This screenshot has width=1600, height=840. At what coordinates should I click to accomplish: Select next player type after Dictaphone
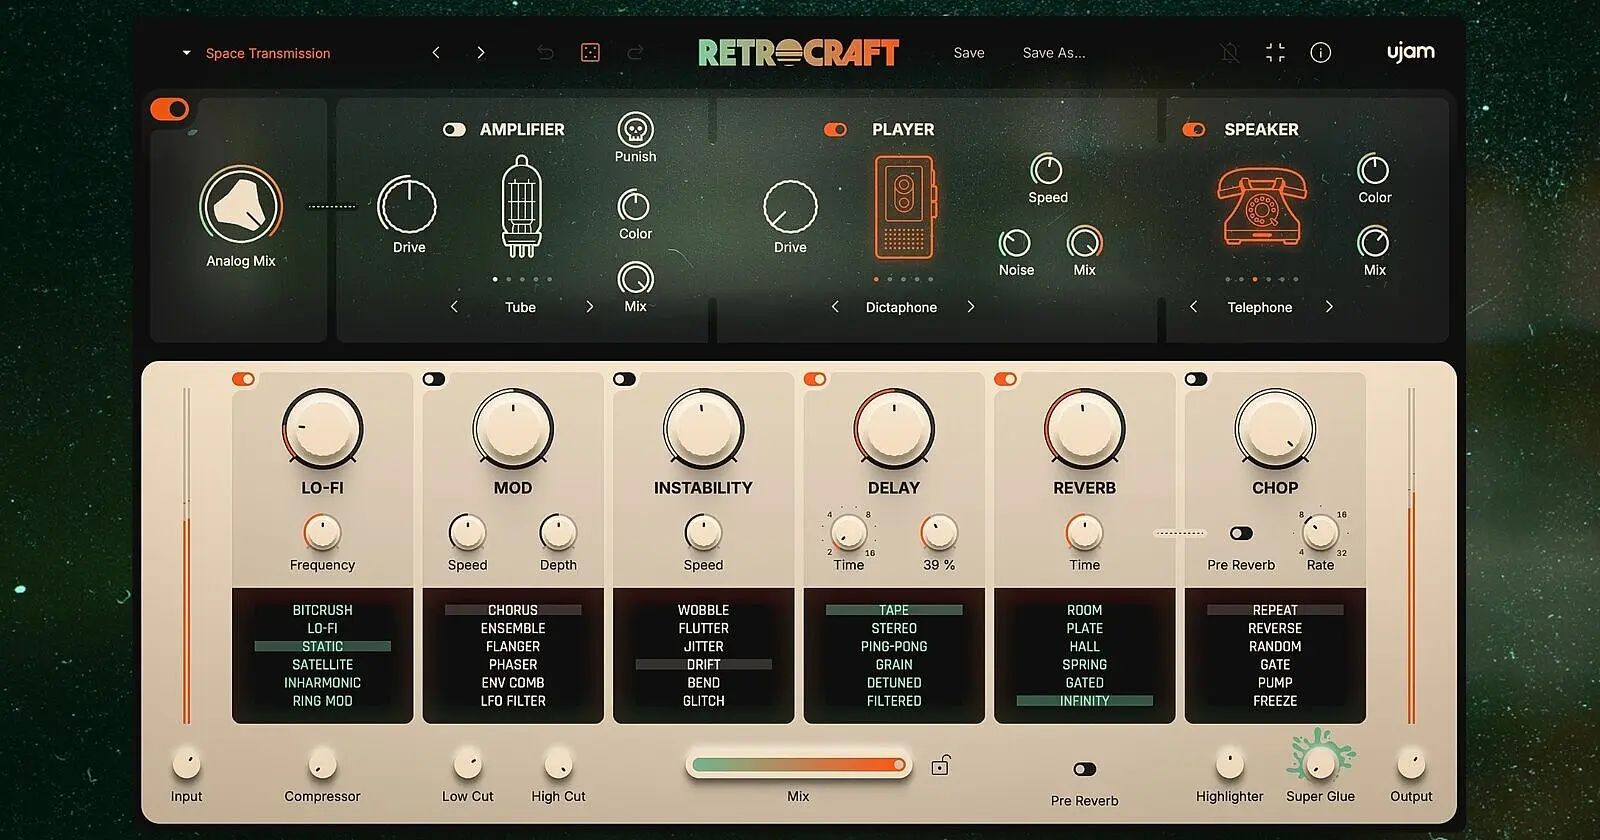click(970, 307)
